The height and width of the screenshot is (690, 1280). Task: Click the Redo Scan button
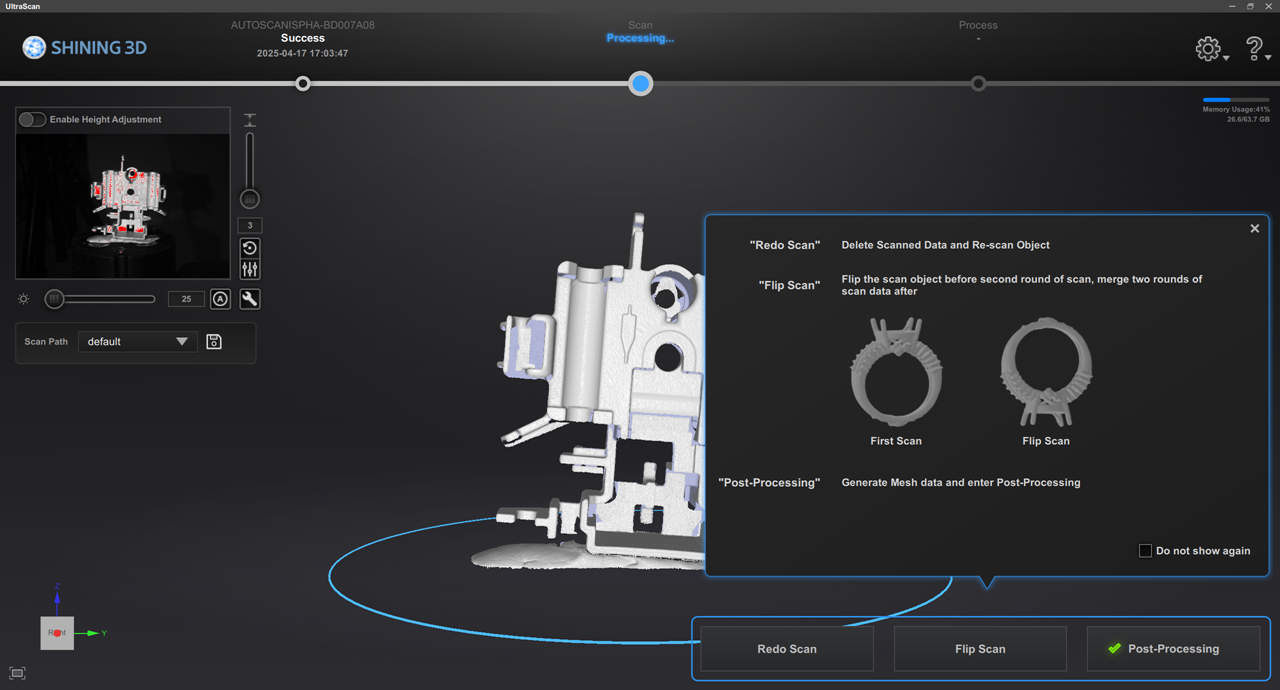[x=786, y=649]
